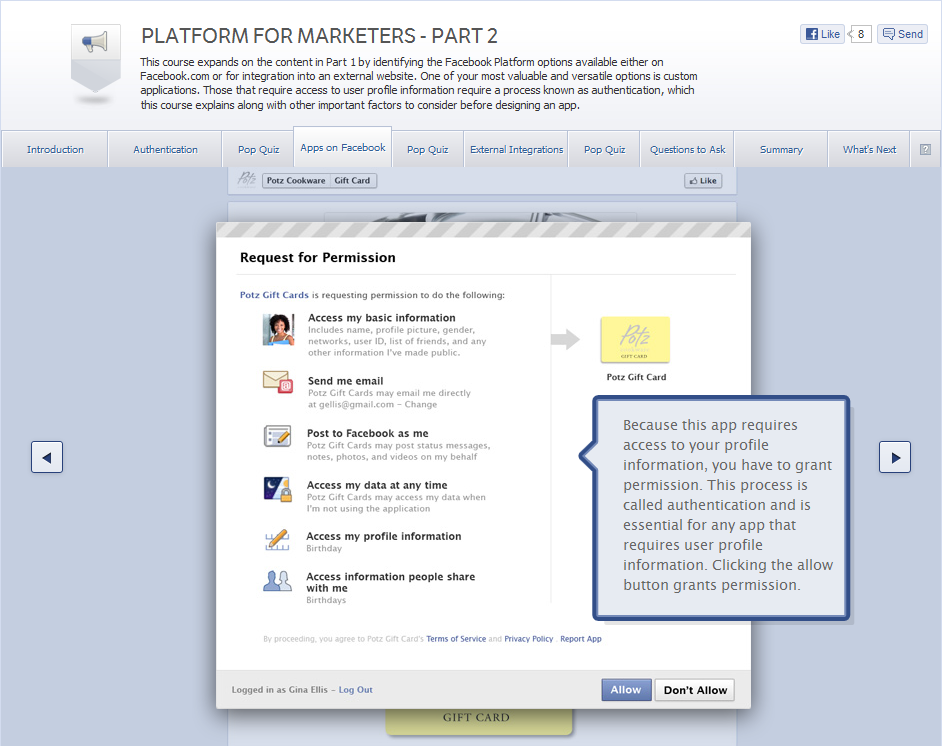Click the authentication explanation callout box
The width and height of the screenshot is (942, 746).
click(x=721, y=508)
